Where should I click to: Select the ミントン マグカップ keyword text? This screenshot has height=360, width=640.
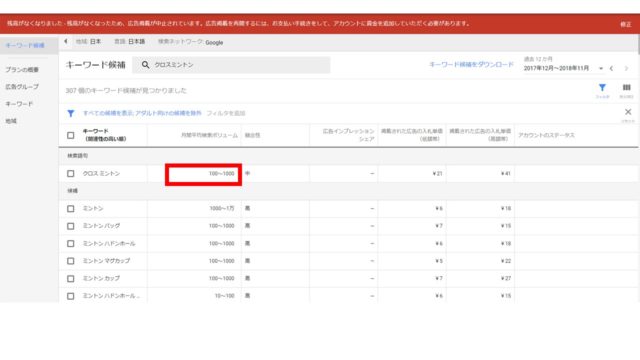point(106,261)
